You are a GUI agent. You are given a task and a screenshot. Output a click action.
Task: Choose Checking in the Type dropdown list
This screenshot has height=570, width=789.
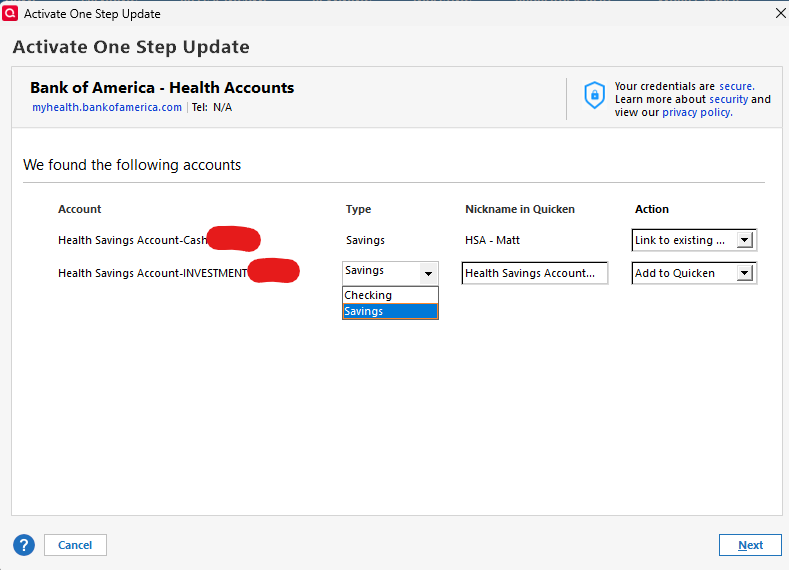point(390,295)
